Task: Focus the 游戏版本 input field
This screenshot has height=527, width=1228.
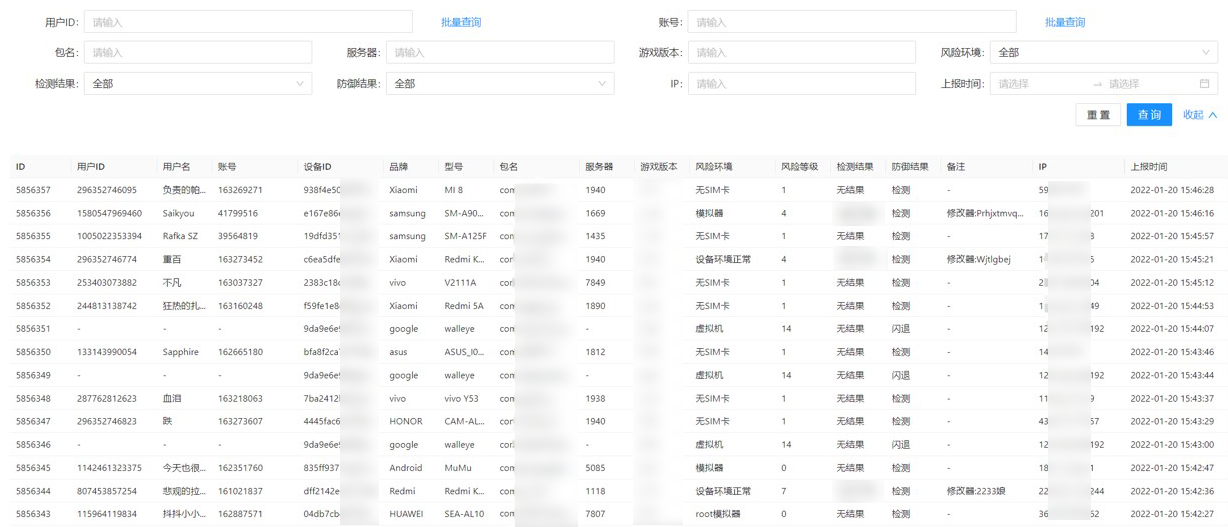Action: (801, 53)
